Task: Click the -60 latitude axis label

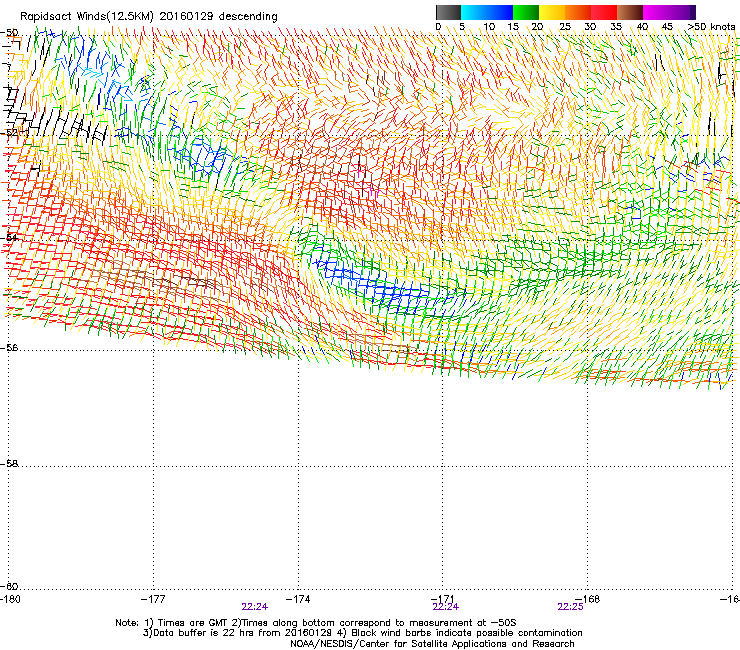Action: click(x=10, y=587)
